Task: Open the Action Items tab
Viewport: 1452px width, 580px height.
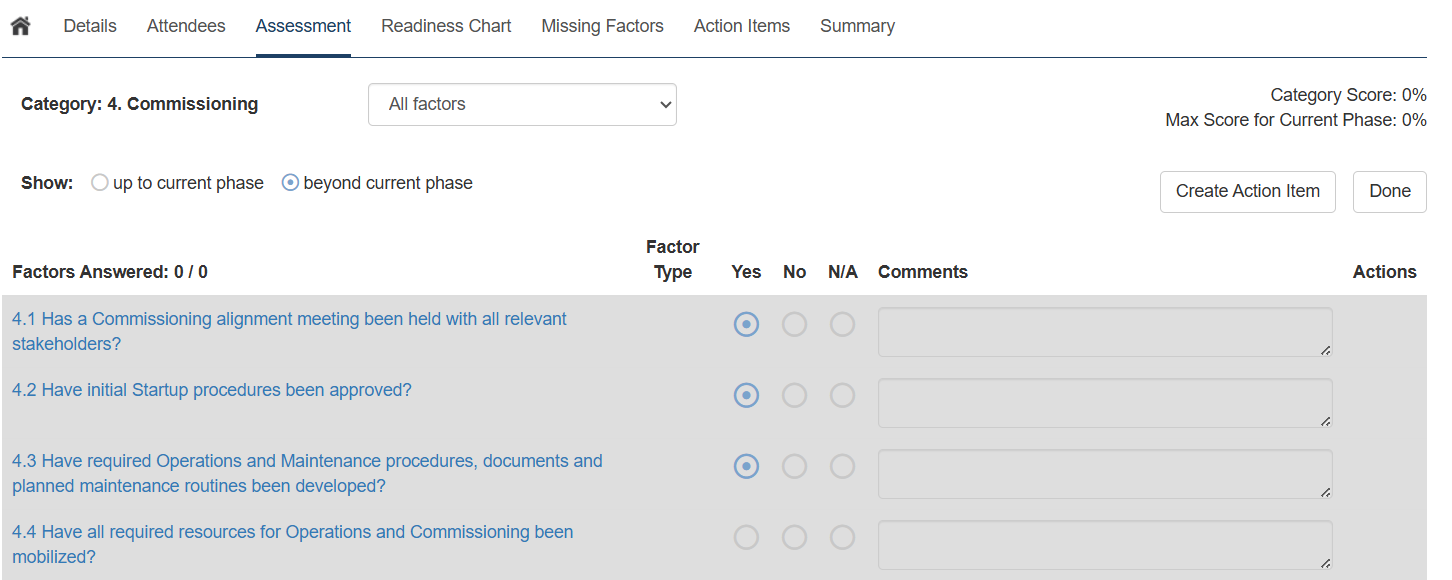Action: [x=741, y=26]
